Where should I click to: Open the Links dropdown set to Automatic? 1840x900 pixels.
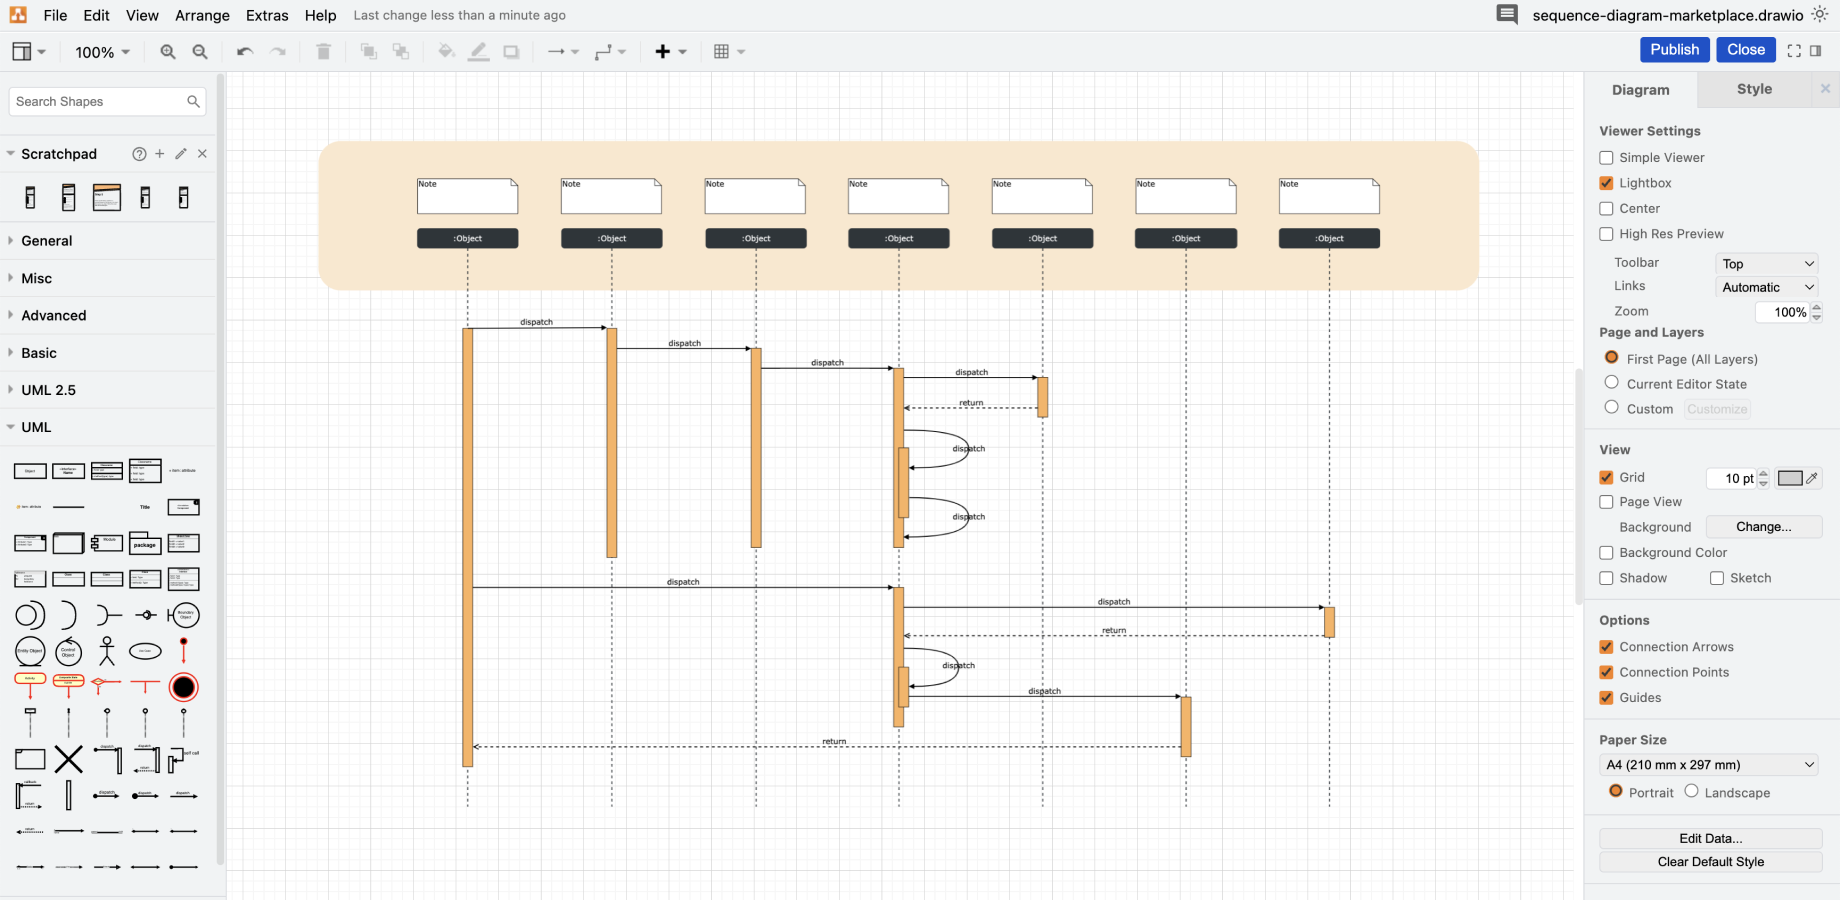(x=1766, y=286)
